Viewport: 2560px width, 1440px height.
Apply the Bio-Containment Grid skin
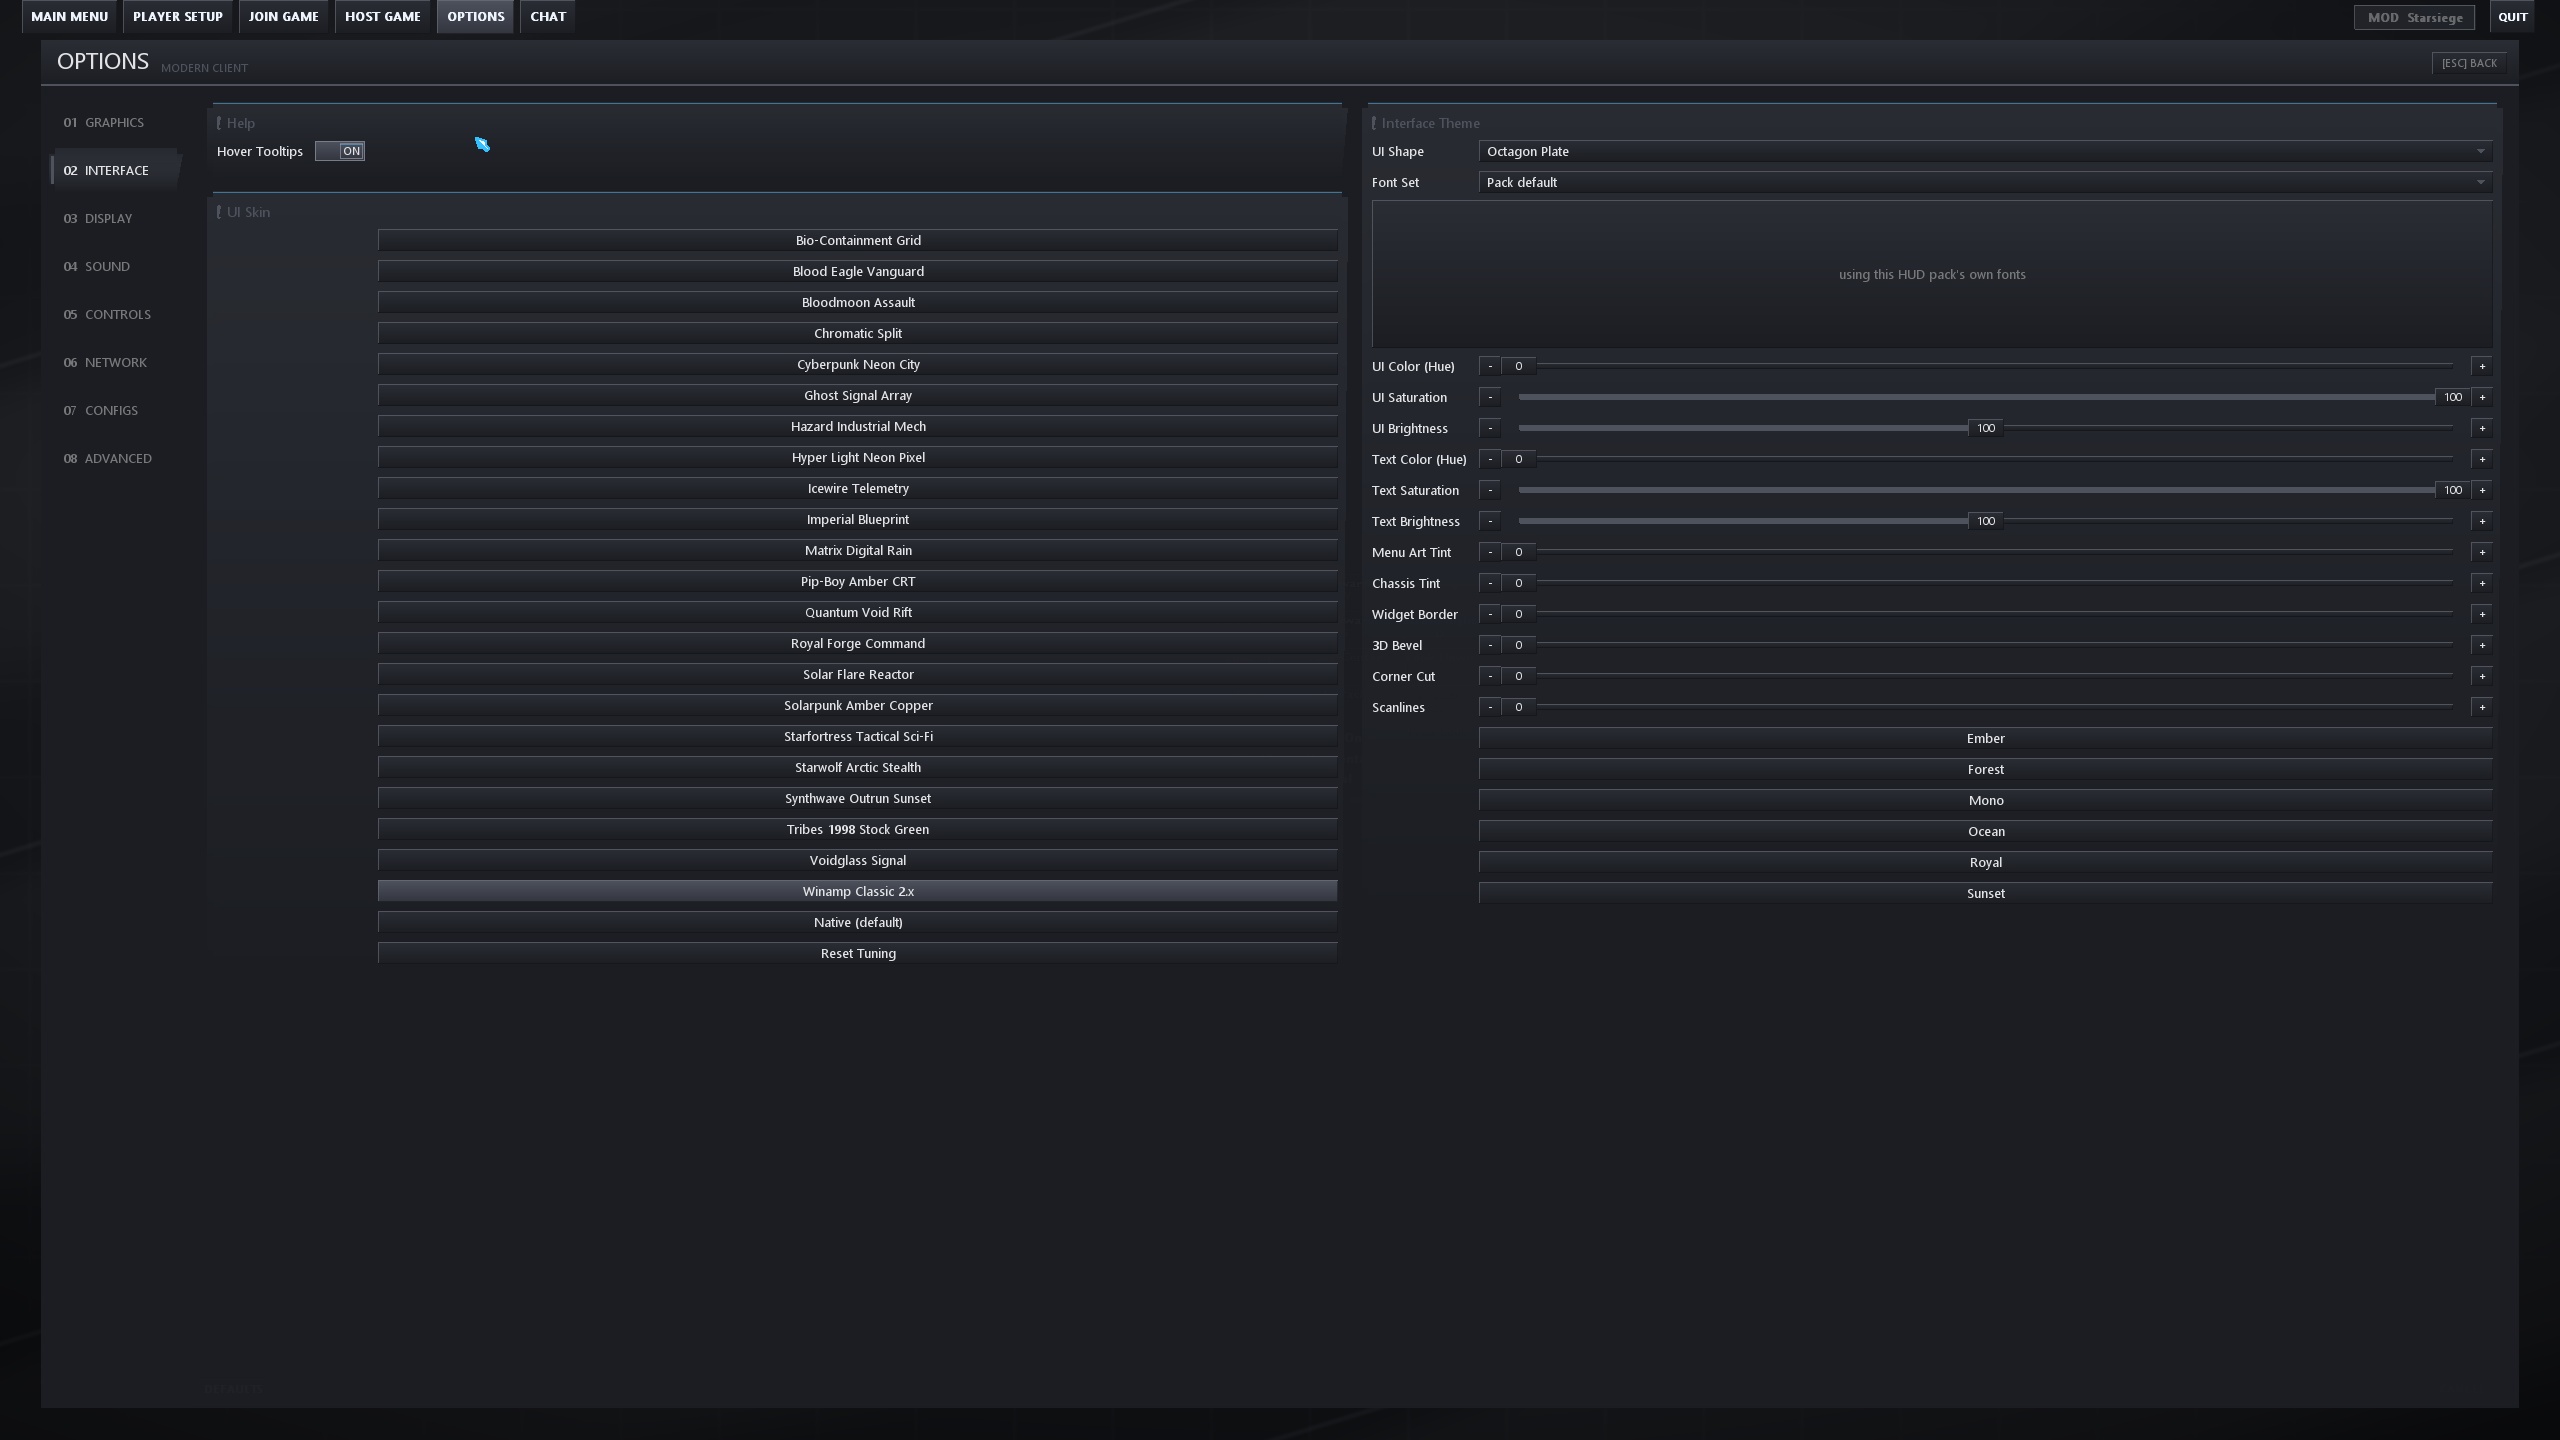coord(858,240)
